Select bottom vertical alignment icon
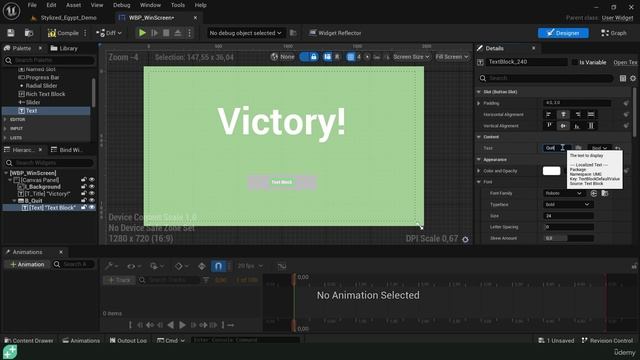This screenshot has width=640, height=360. pyautogui.click(x=577, y=126)
